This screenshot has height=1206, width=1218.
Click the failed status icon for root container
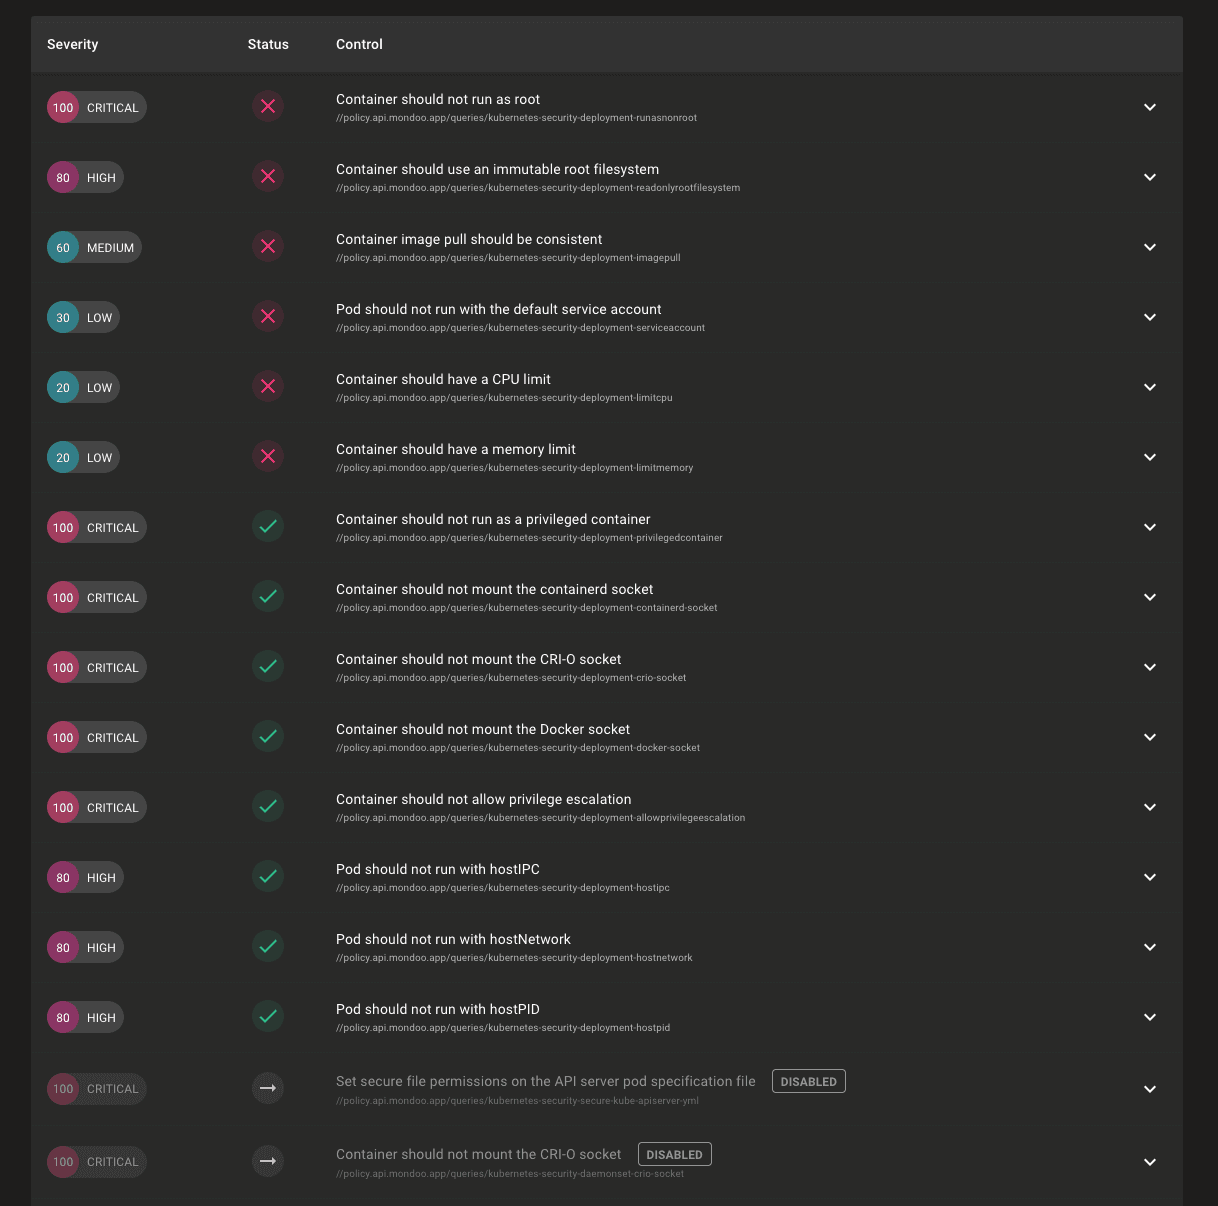tap(268, 107)
